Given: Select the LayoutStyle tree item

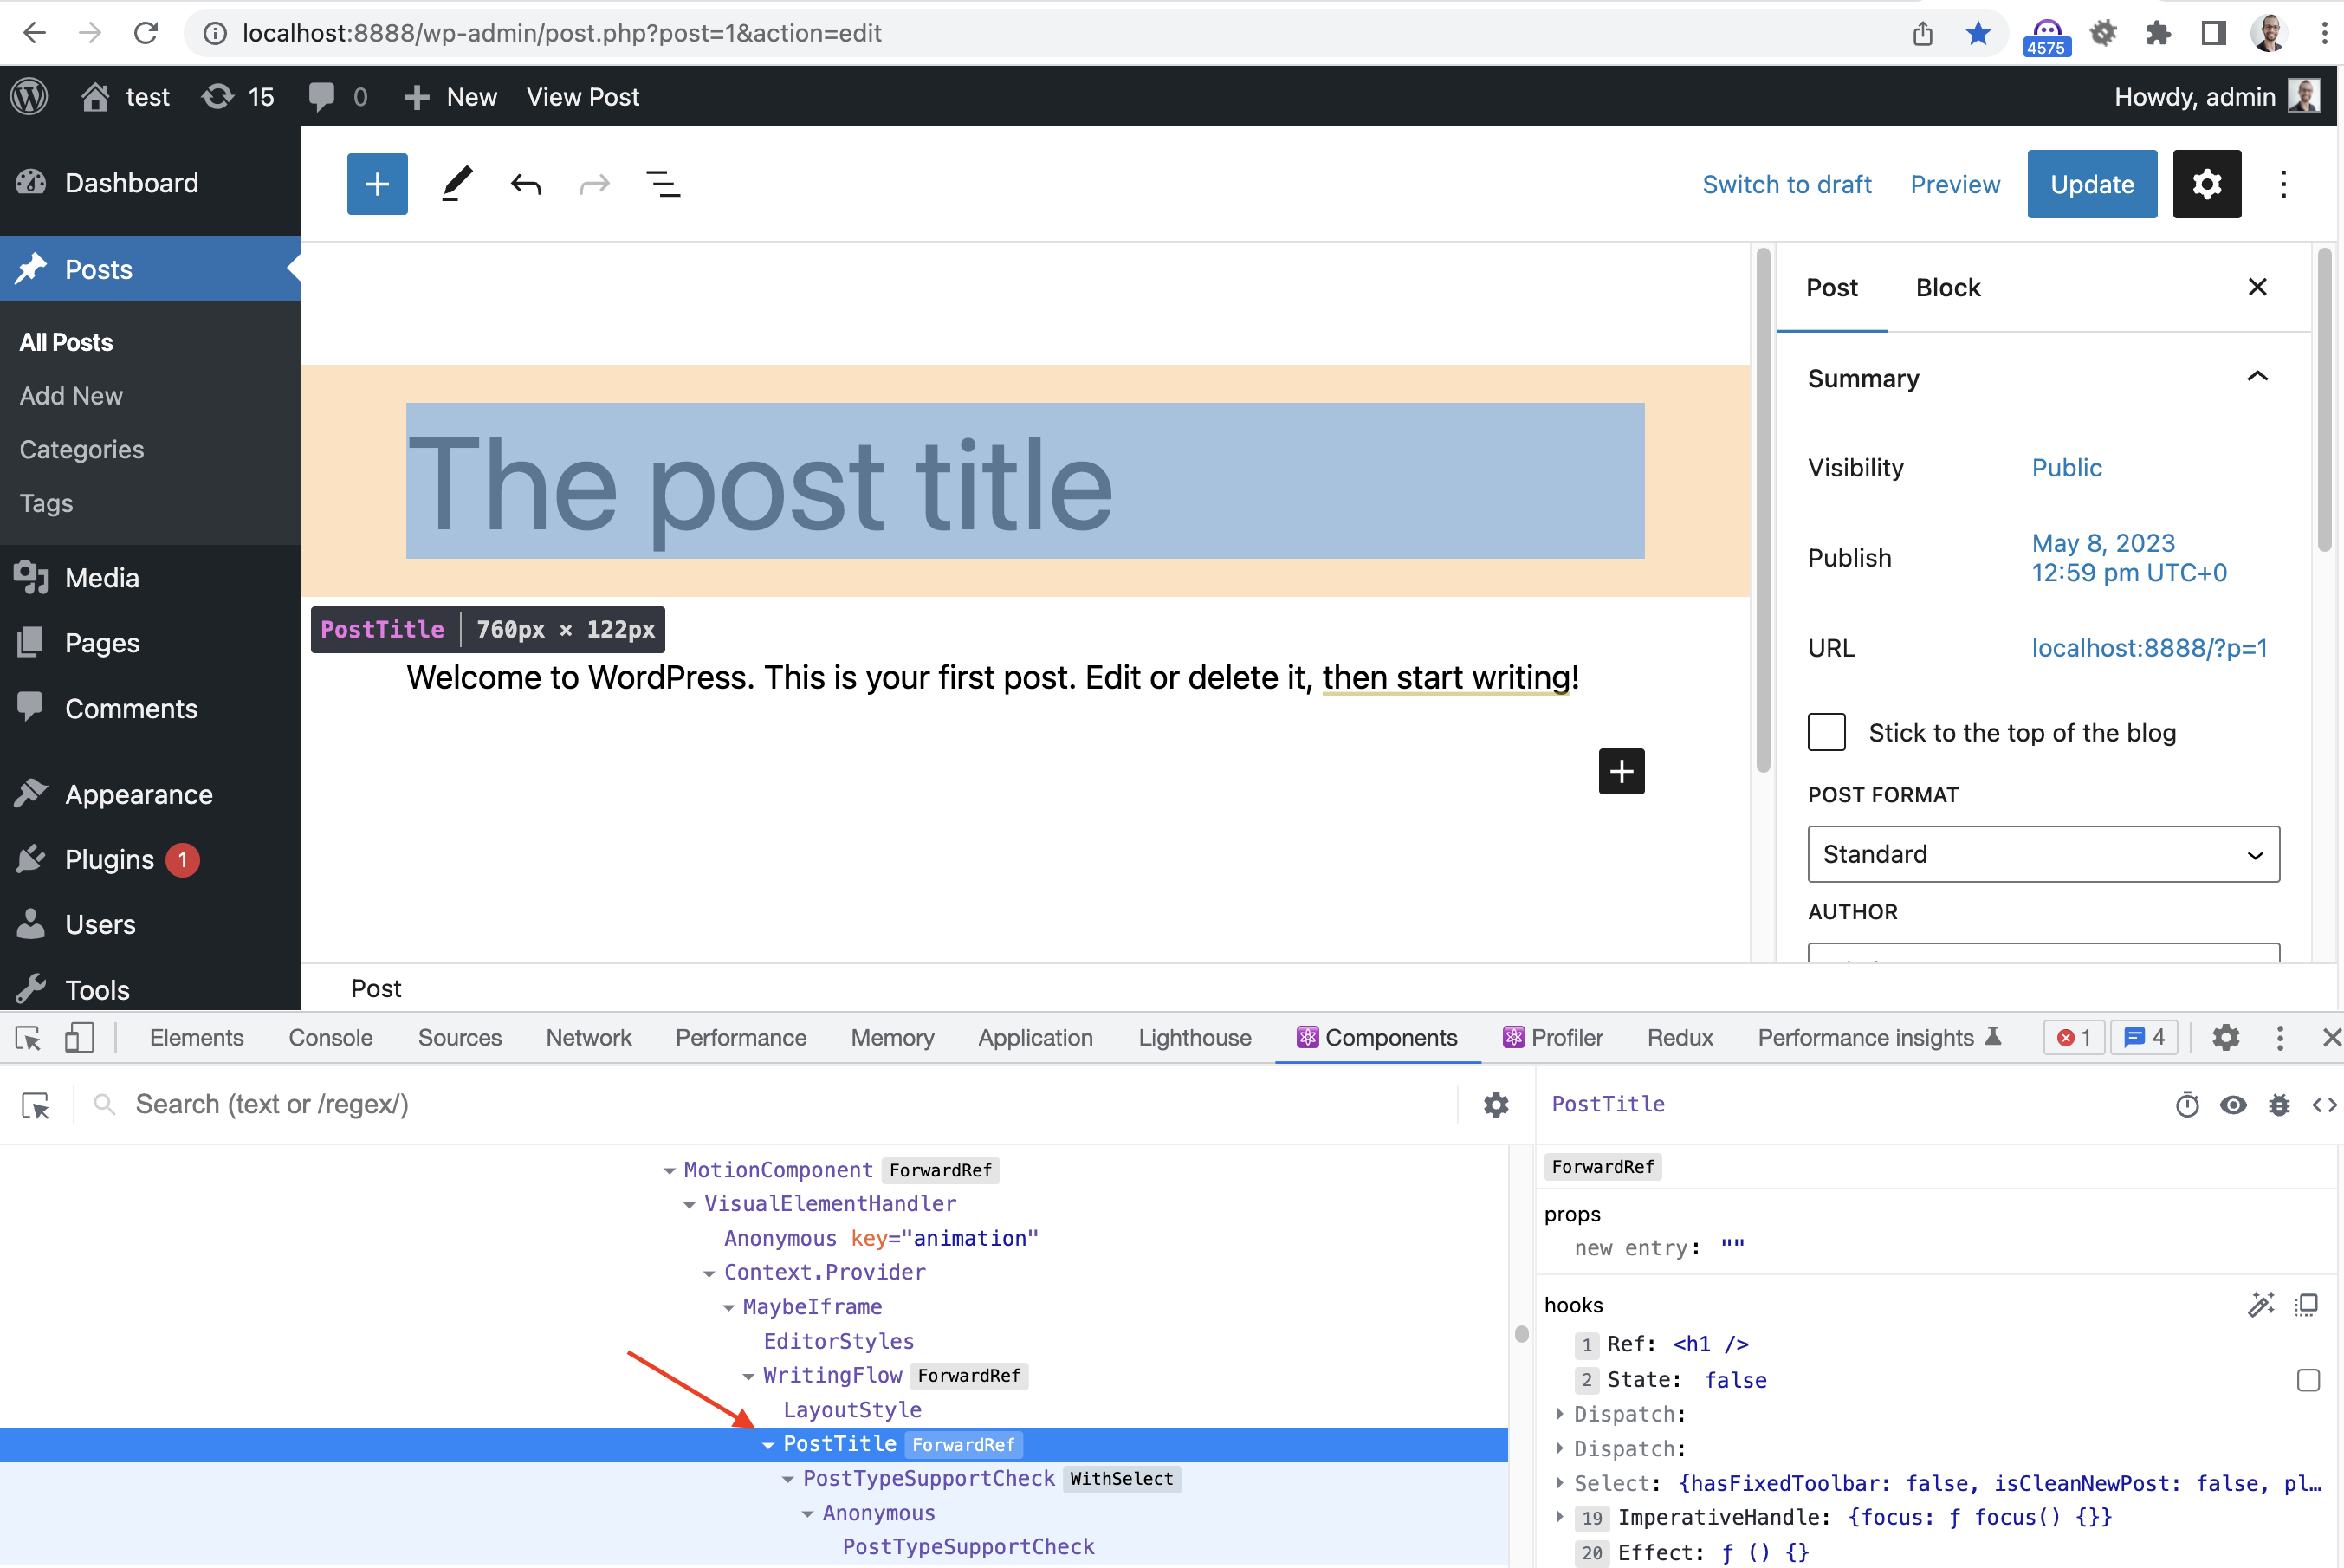Looking at the screenshot, I should tap(852, 1410).
